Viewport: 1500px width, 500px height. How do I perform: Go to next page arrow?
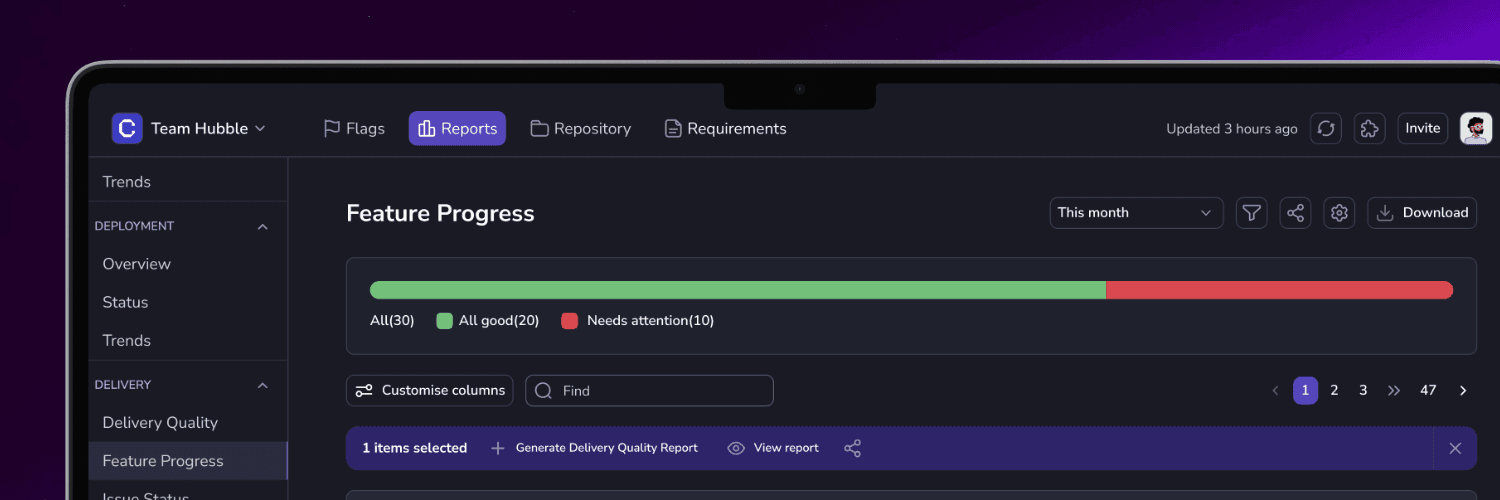click(1463, 390)
